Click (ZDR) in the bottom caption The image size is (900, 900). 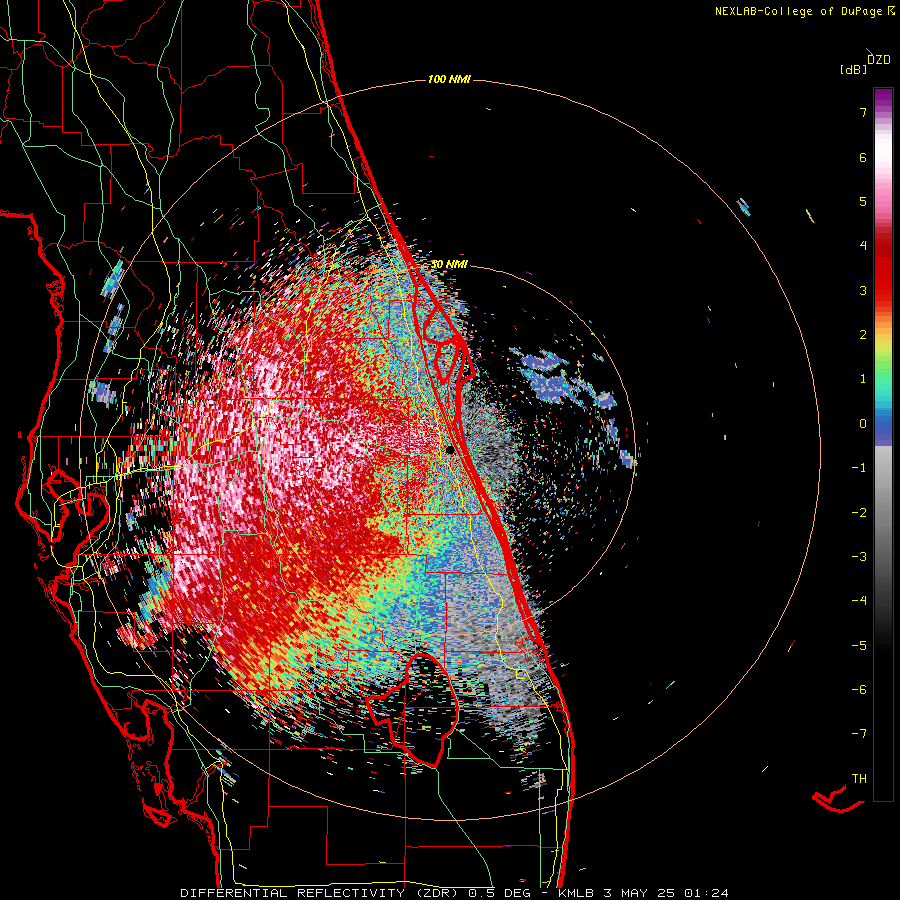click(x=437, y=893)
